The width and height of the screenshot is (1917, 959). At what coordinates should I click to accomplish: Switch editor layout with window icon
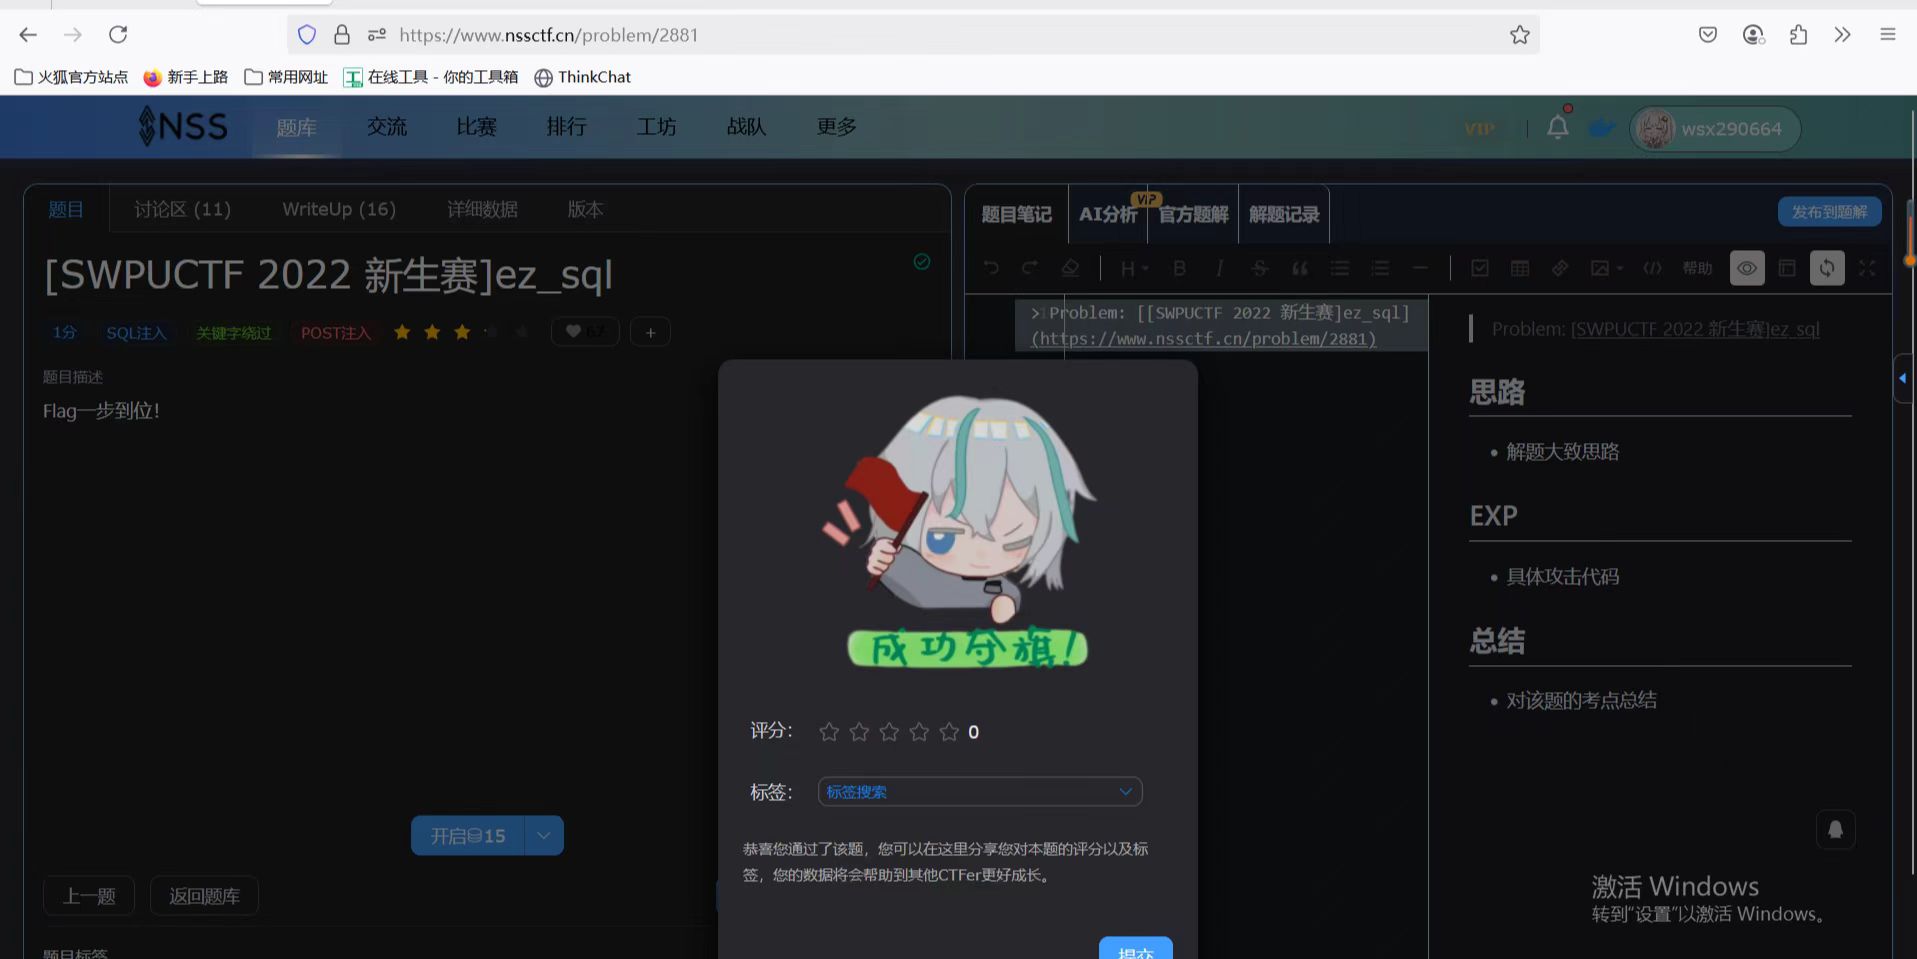1787,268
